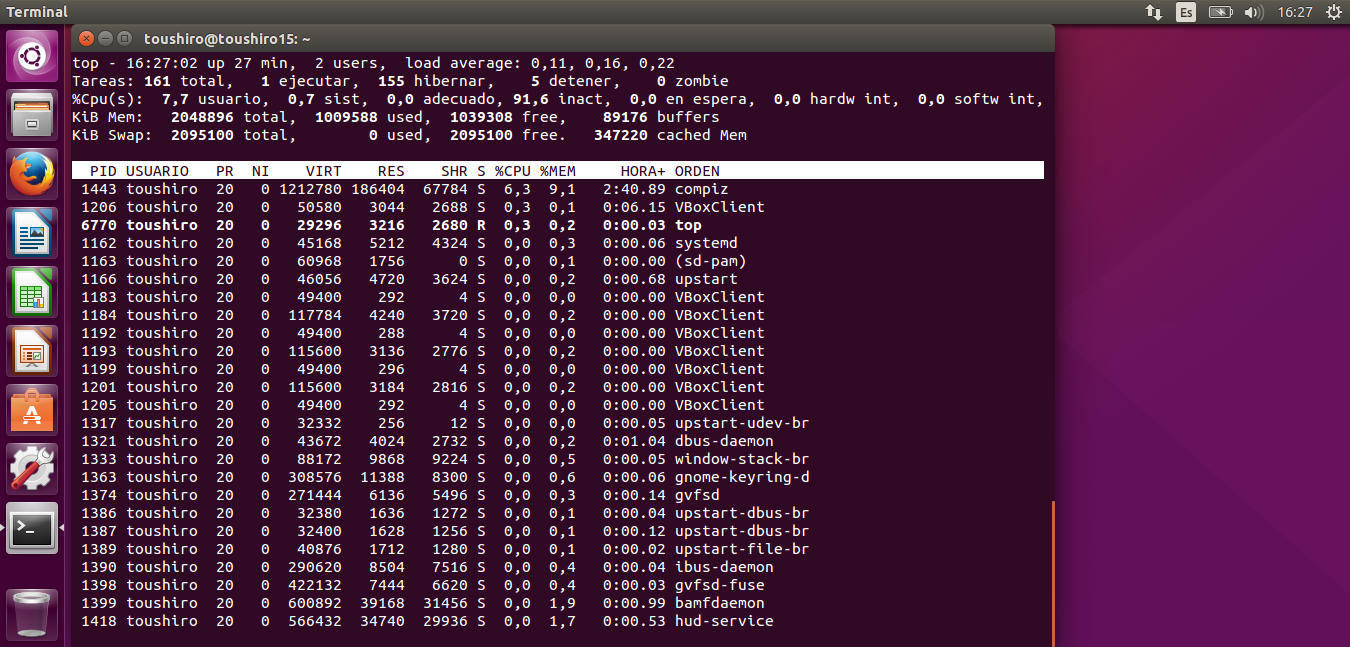Click the load average text
The width and height of the screenshot is (1350, 647).
click(x=540, y=63)
